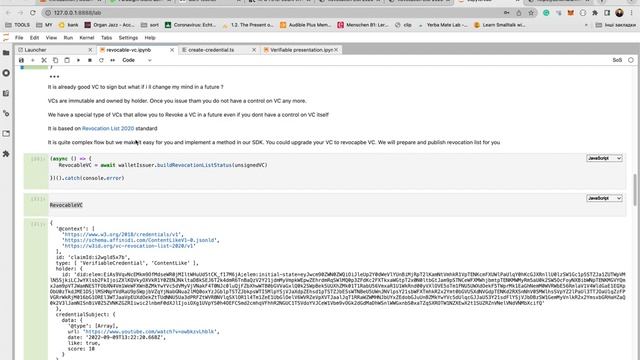The image size is (640, 360).
Task: Open the Edit menu
Action: [34, 38]
